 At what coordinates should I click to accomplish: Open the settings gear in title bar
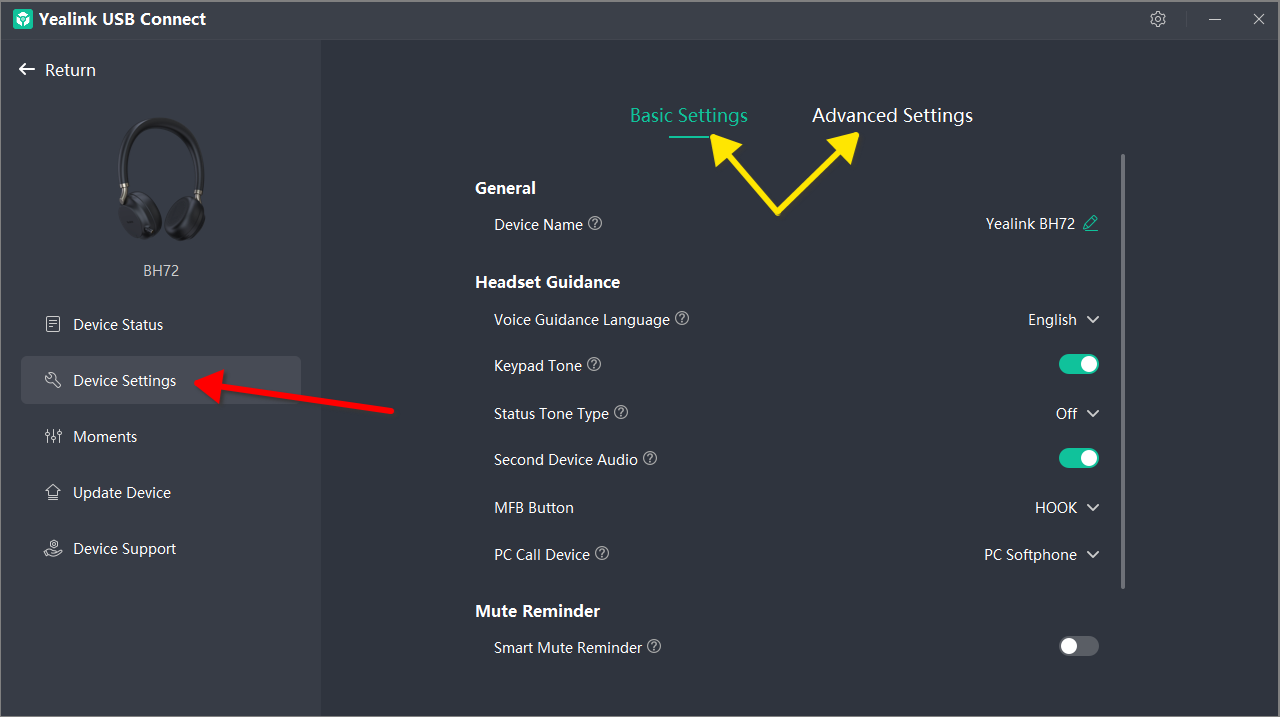tap(1158, 19)
